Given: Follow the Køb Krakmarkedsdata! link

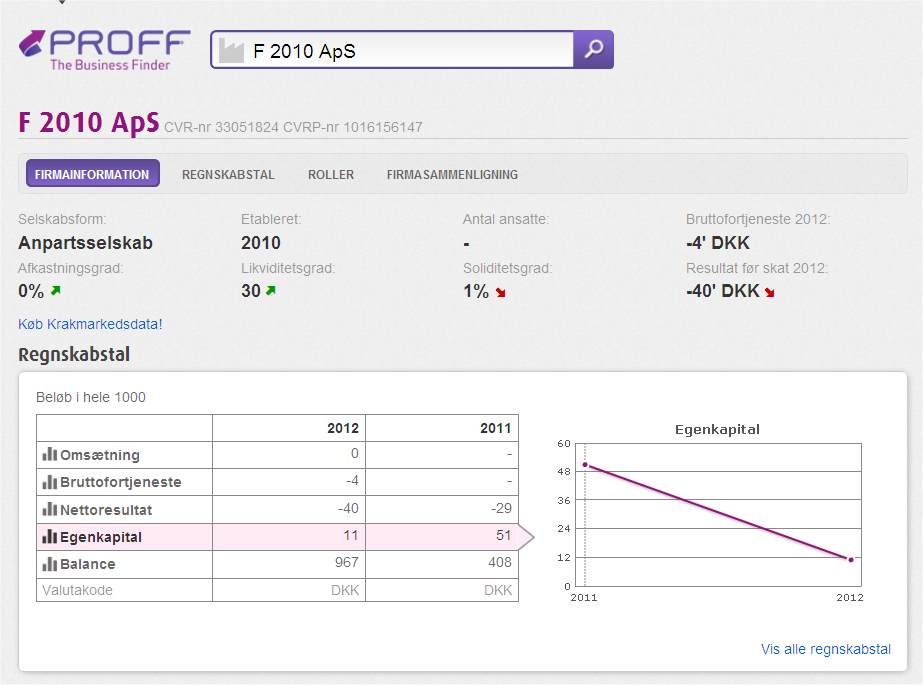Looking at the screenshot, I should click(90, 324).
